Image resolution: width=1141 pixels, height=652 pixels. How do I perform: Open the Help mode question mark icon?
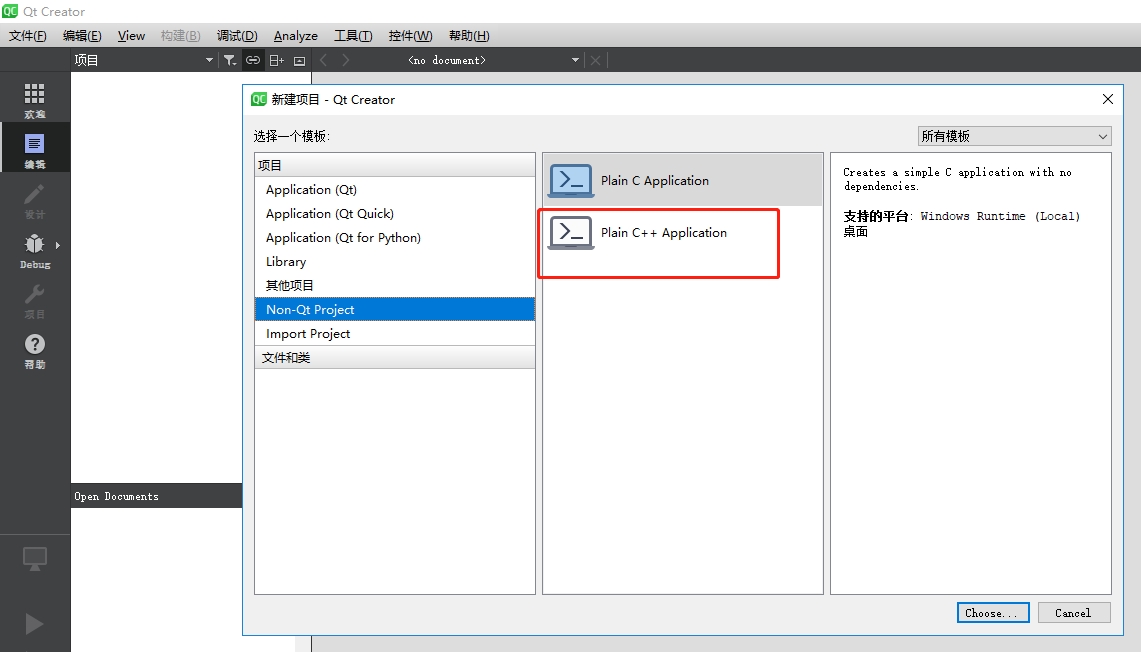click(34, 343)
